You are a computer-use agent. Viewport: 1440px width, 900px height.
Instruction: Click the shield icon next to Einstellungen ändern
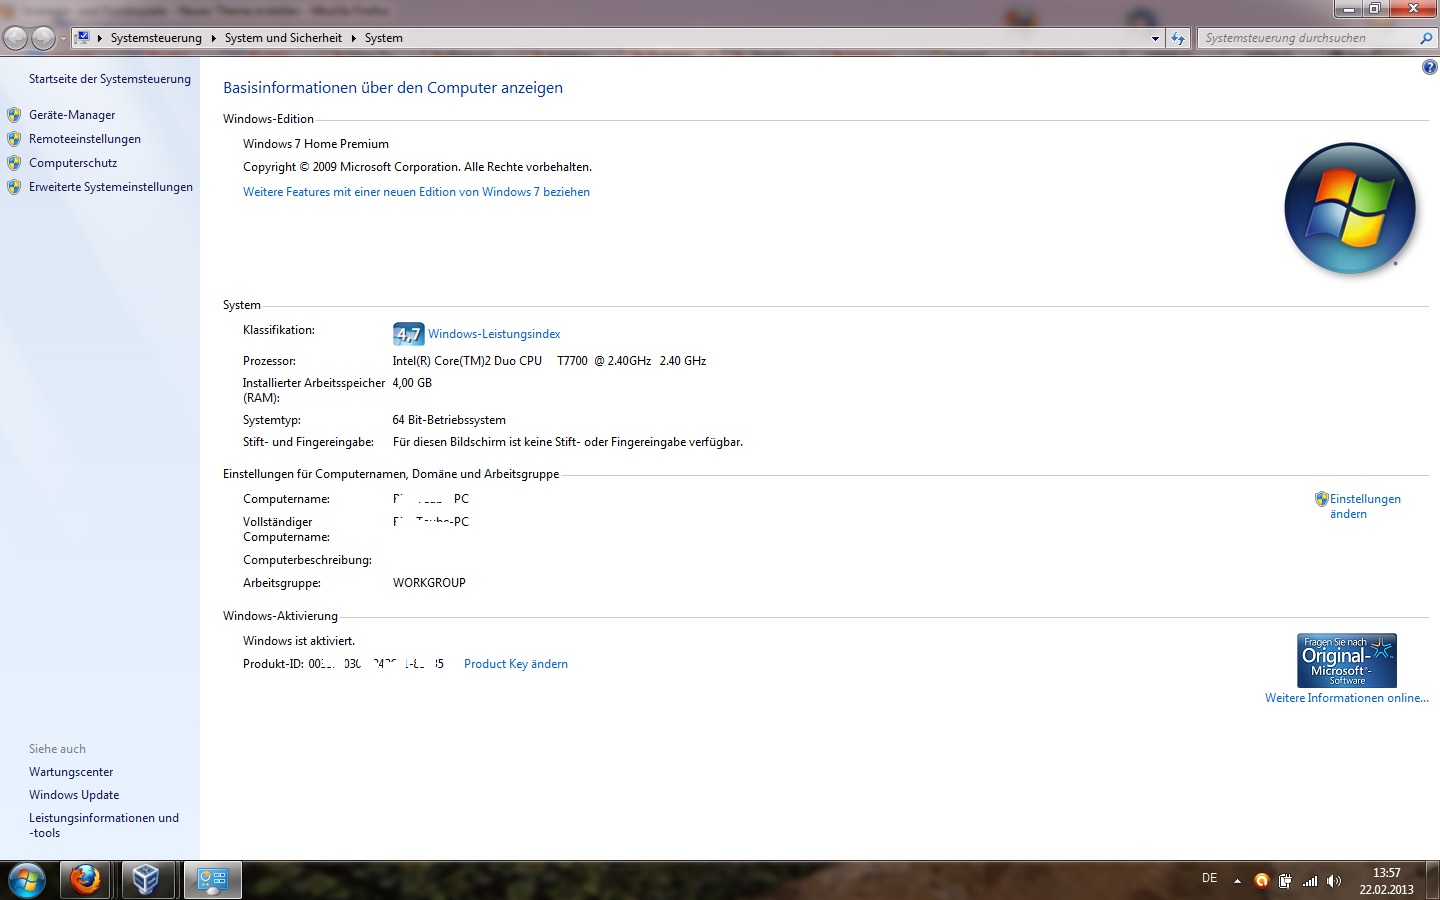coord(1321,499)
